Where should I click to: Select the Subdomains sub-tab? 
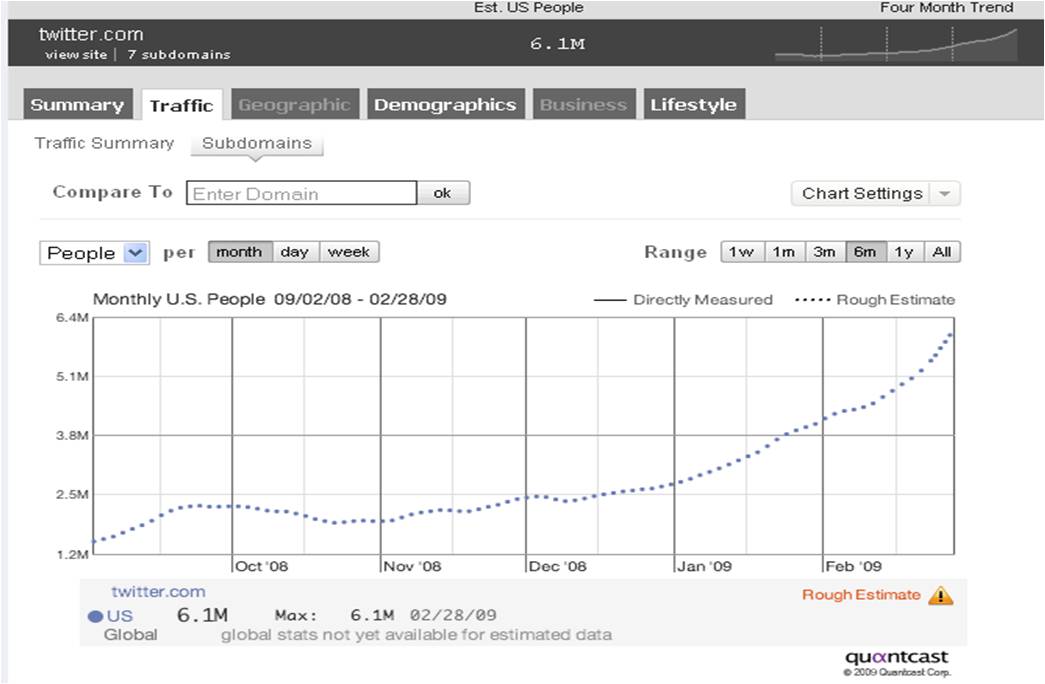(257, 143)
